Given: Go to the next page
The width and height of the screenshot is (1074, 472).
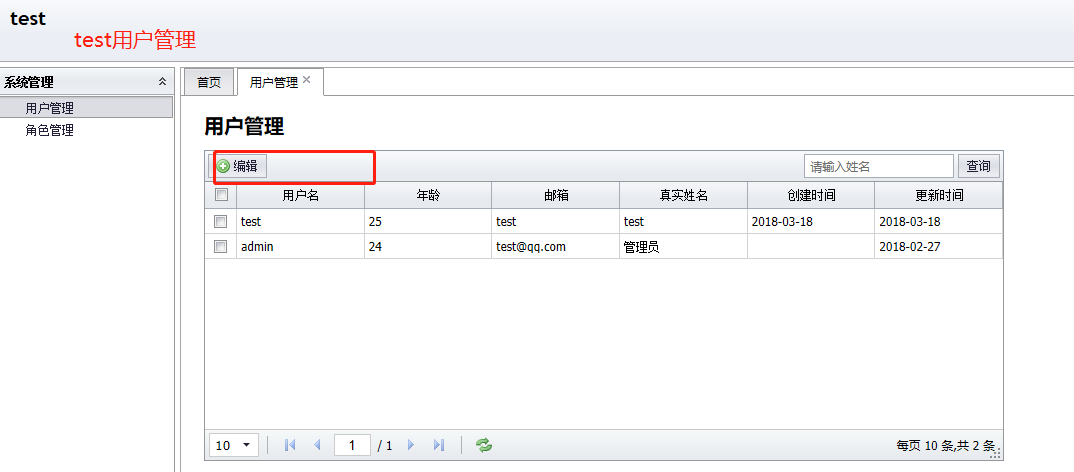Looking at the screenshot, I should pyautogui.click(x=411, y=445).
